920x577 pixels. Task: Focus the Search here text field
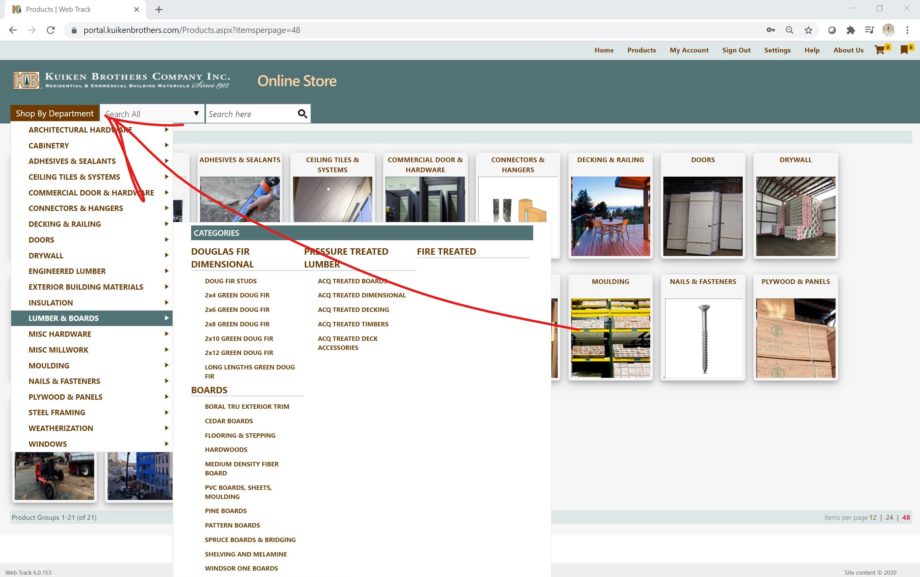point(251,113)
